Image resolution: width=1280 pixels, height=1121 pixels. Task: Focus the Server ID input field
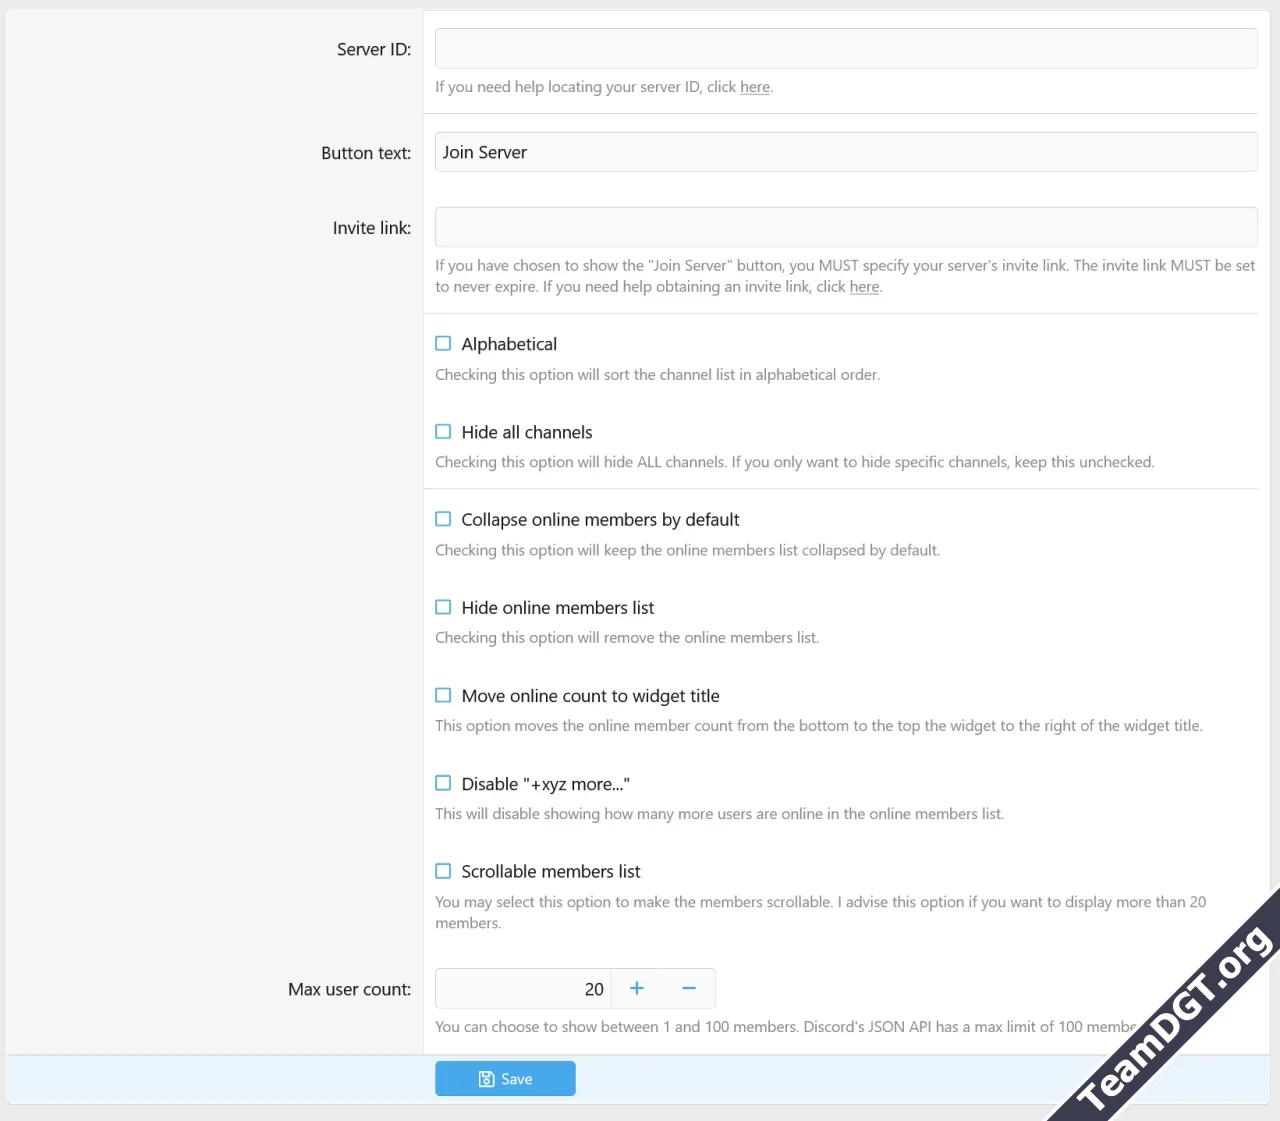click(x=845, y=48)
